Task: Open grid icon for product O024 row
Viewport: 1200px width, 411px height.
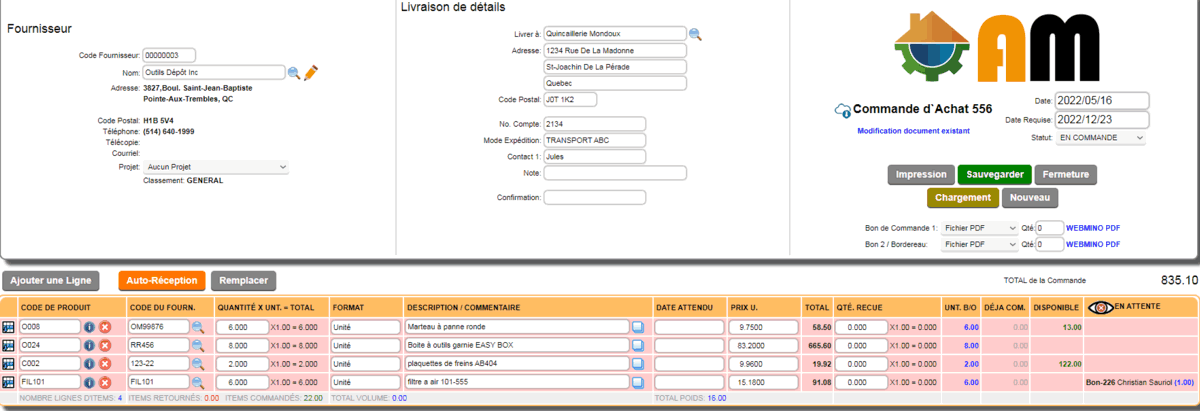Action: (9, 345)
